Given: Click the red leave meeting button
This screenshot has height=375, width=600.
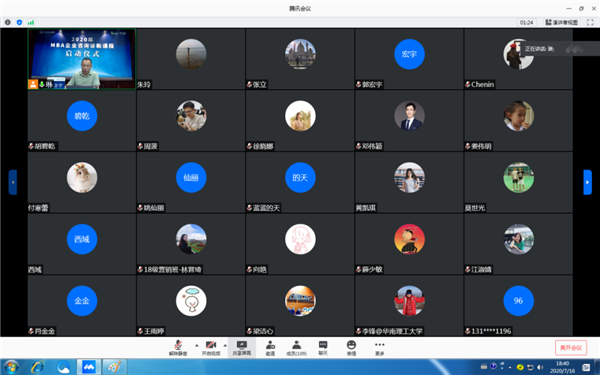Looking at the screenshot, I should click(571, 347).
